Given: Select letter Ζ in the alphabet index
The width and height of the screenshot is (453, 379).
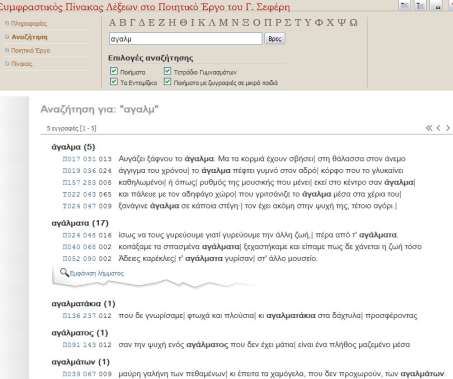Looking at the screenshot, I should pyautogui.click(x=162, y=23).
